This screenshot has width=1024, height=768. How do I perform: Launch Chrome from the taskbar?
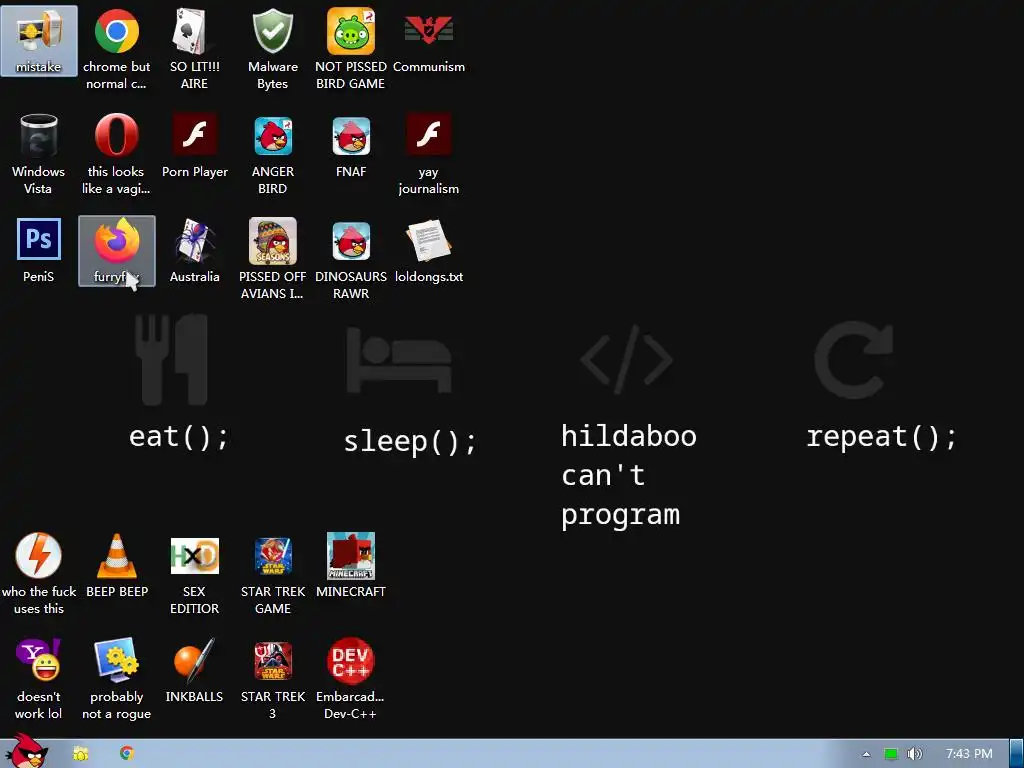coord(127,754)
